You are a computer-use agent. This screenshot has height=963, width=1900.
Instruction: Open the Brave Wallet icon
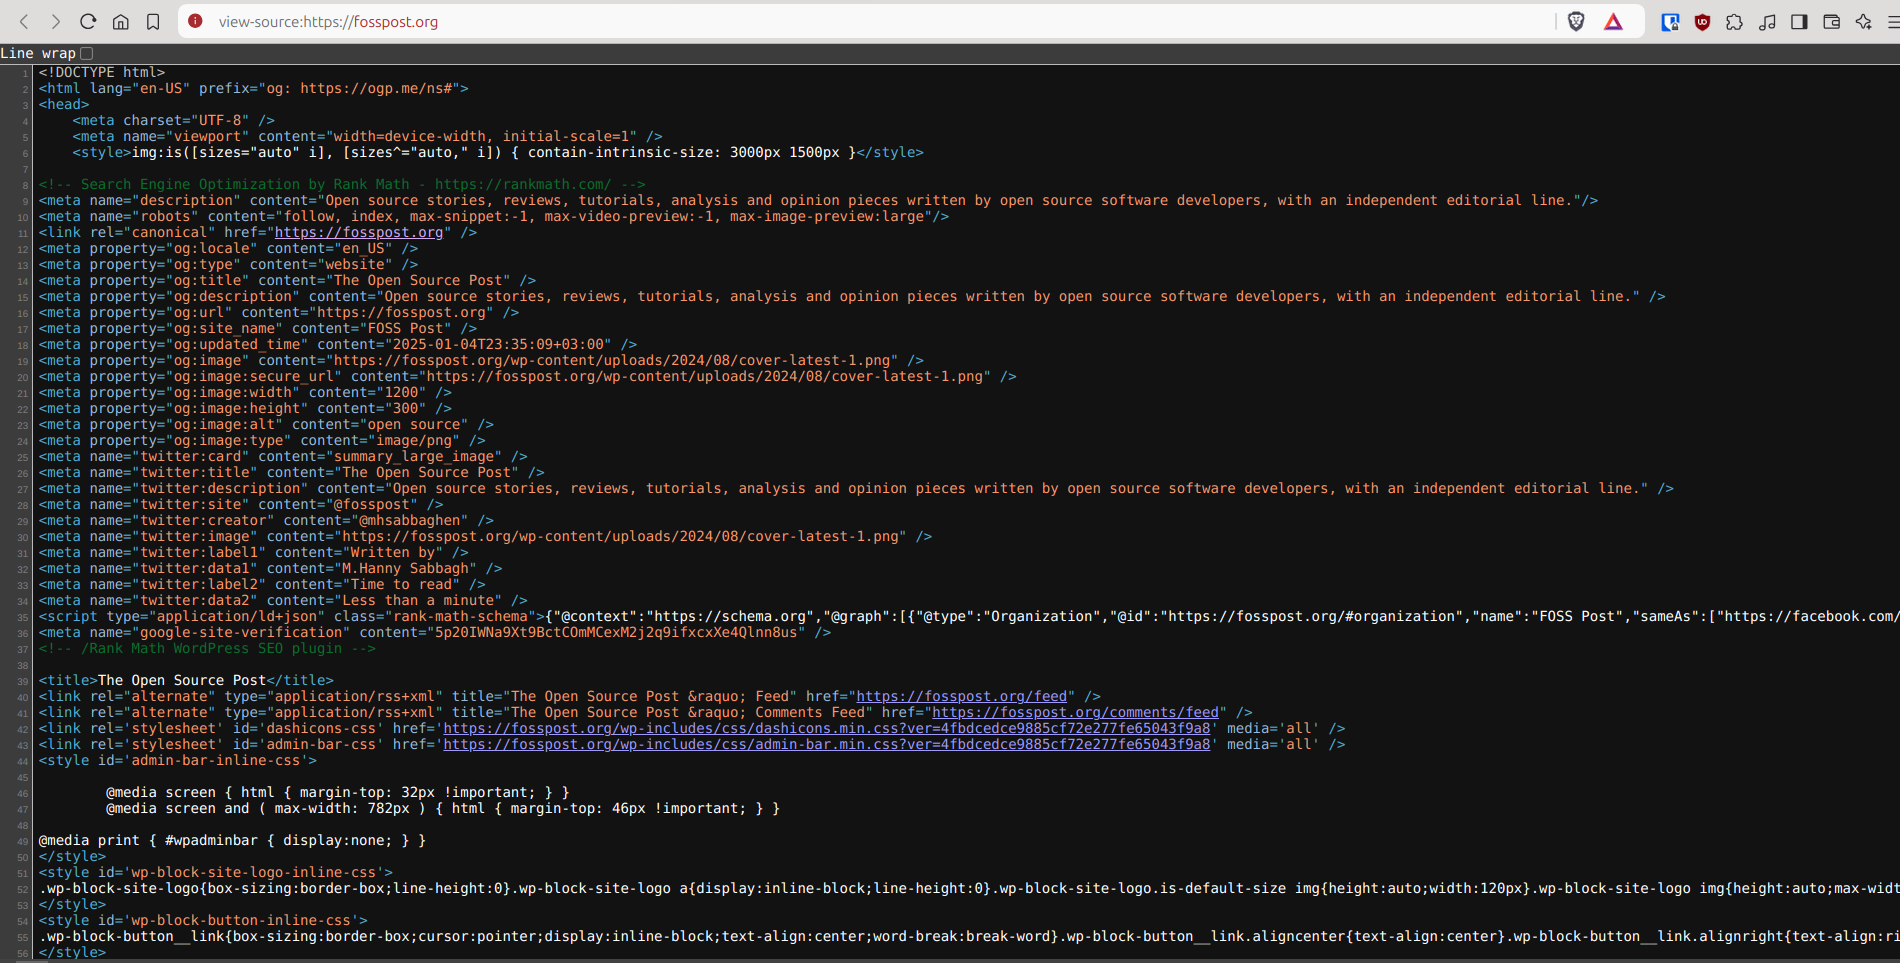pyautogui.click(x=1831, y=22)
